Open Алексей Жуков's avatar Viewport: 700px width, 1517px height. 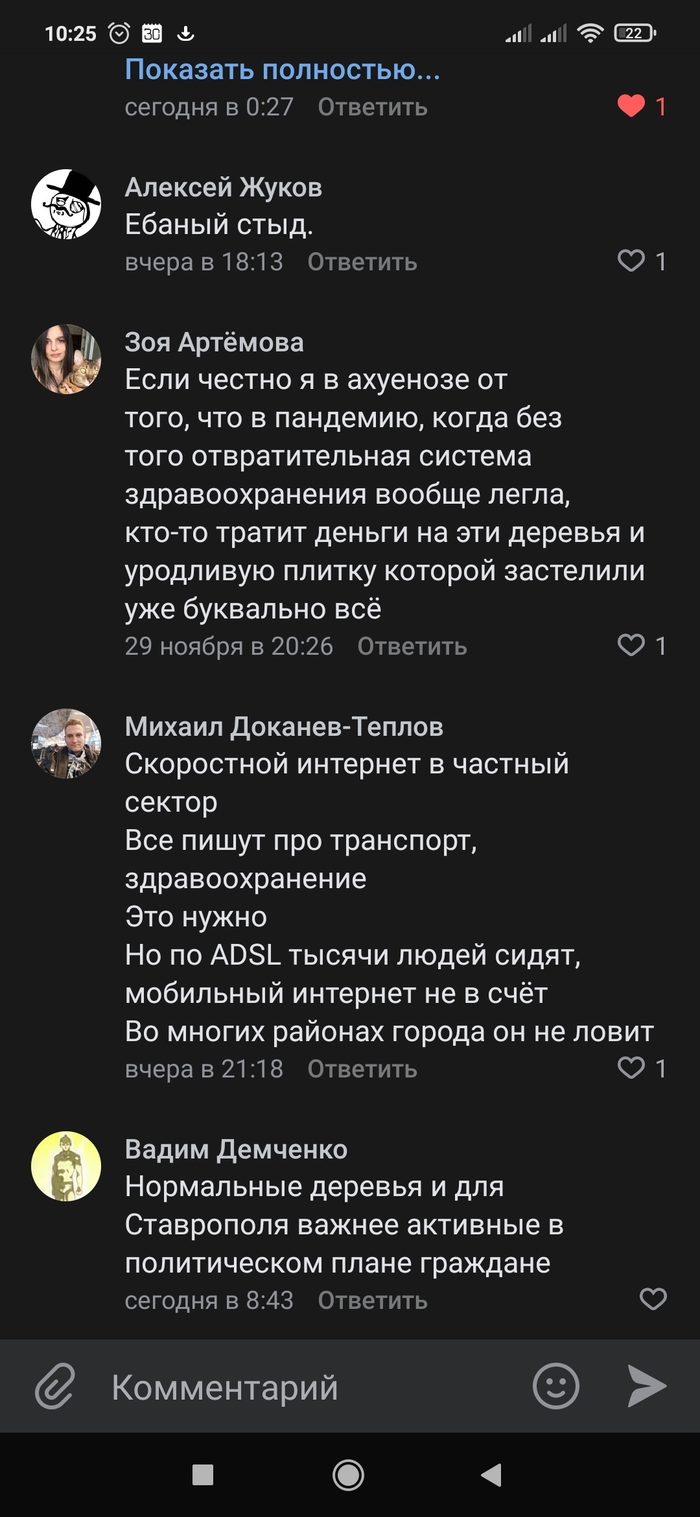coord(66,204)
